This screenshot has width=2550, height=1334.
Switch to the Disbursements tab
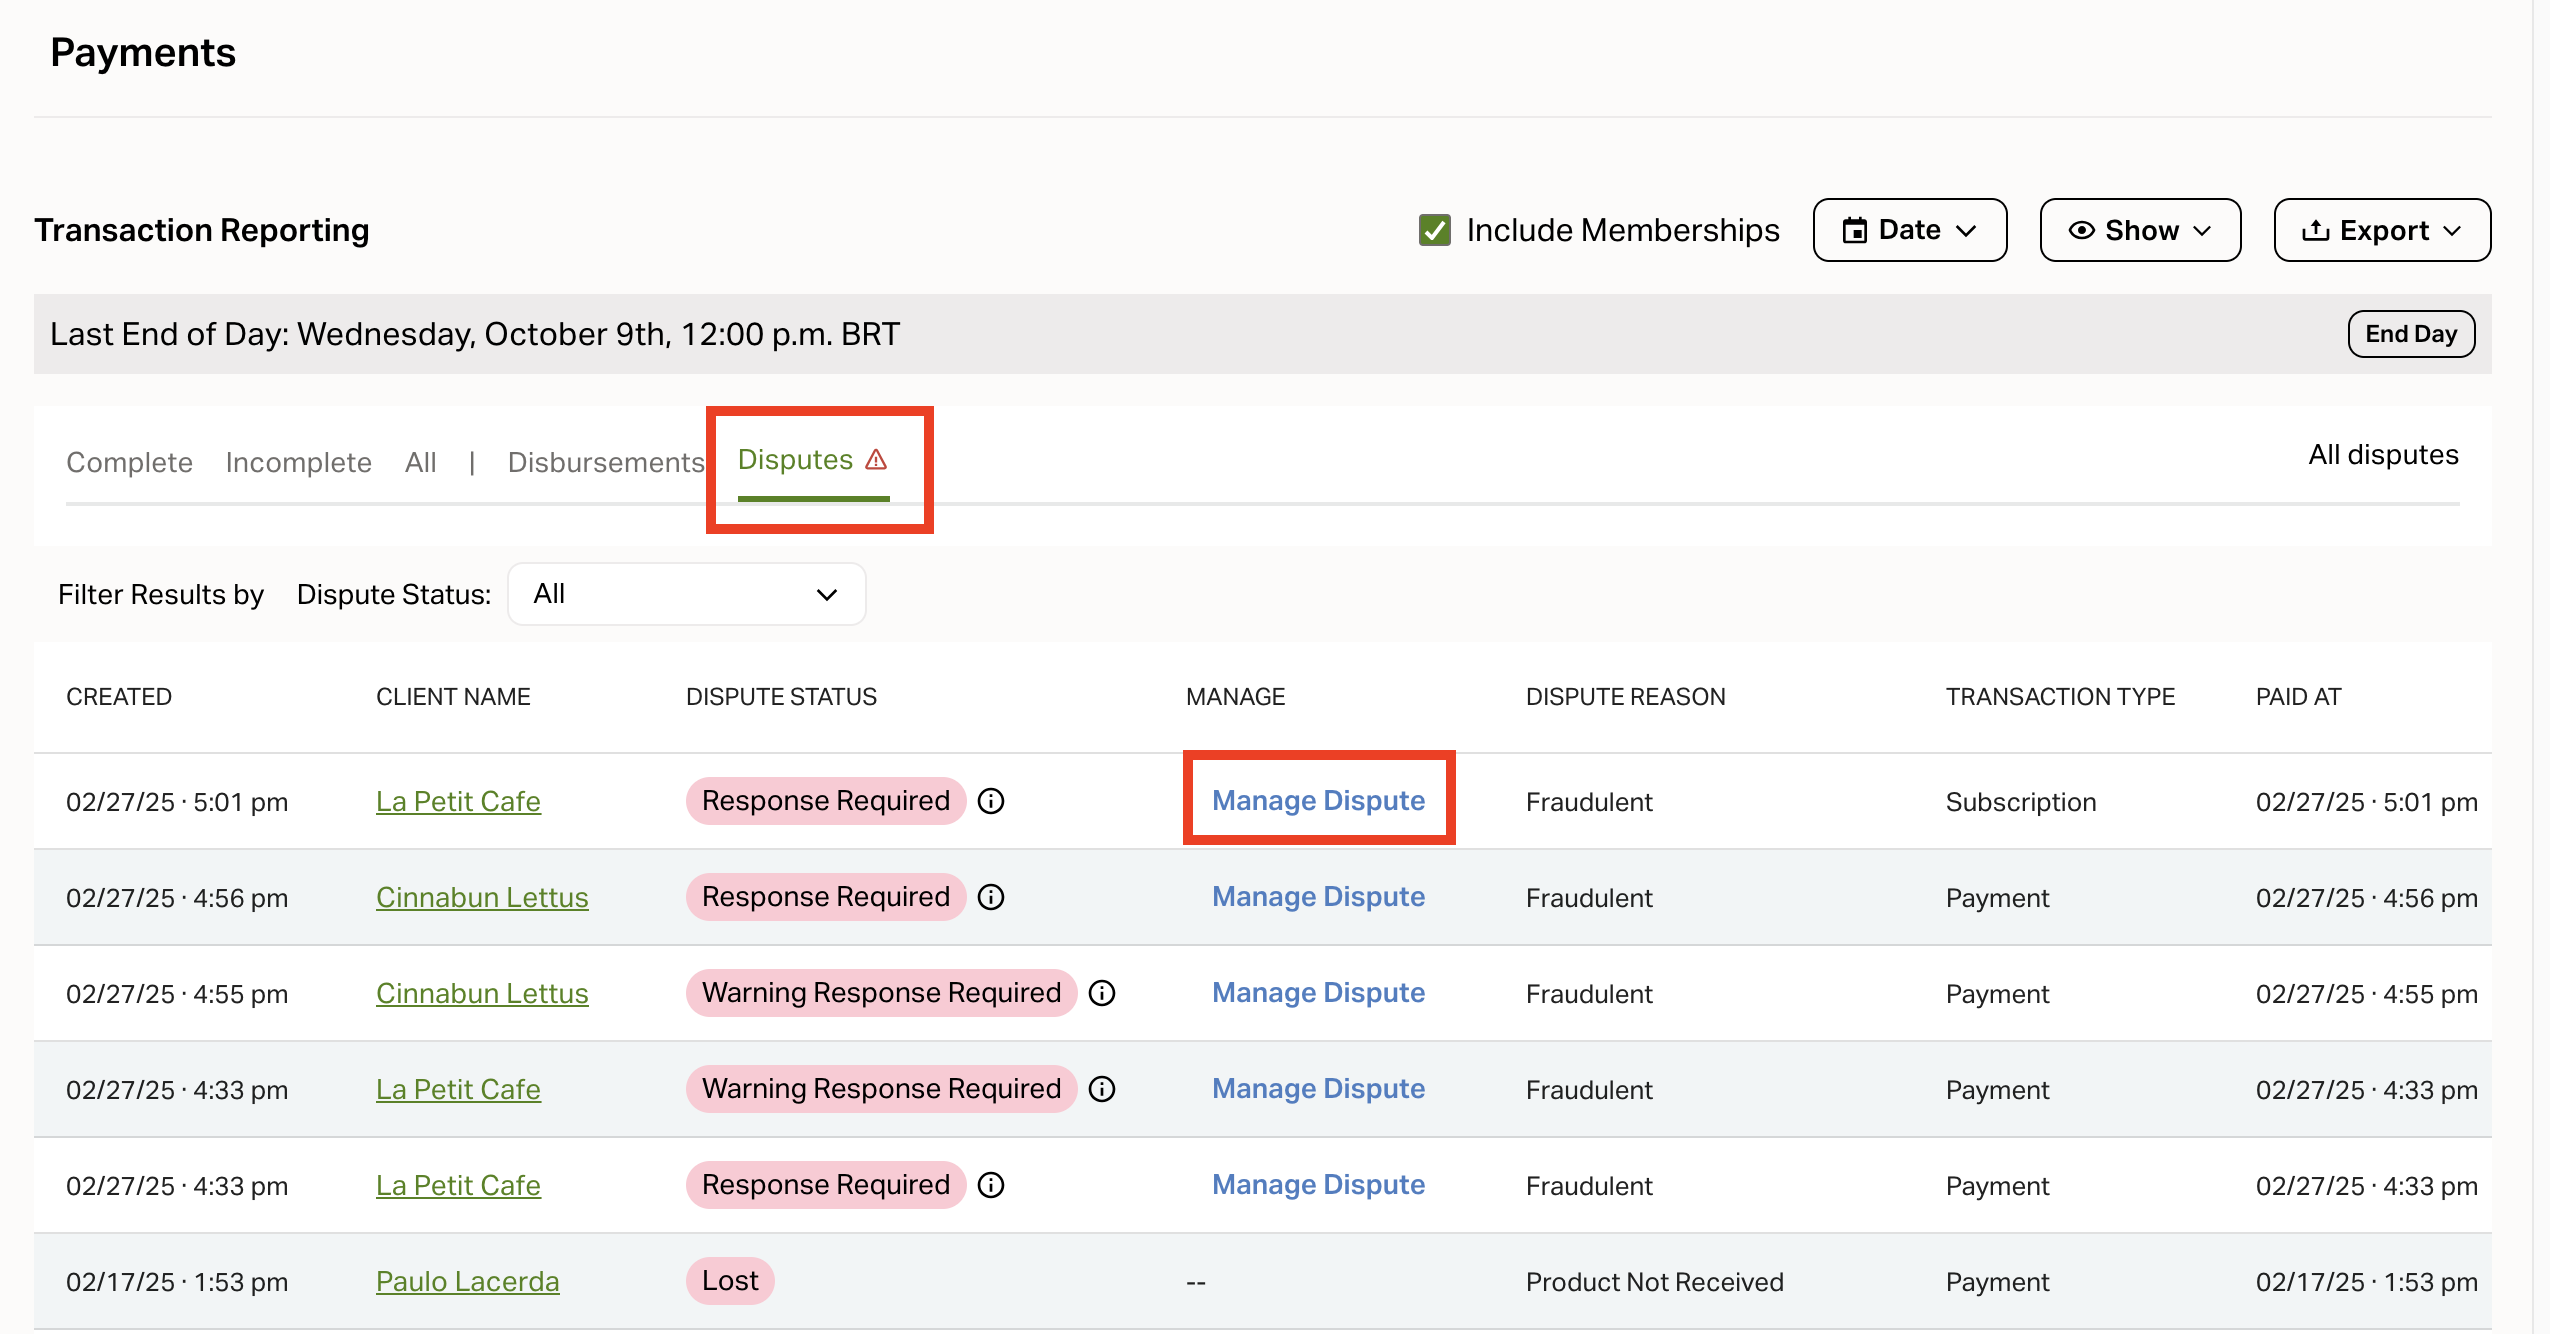point(606,462)
